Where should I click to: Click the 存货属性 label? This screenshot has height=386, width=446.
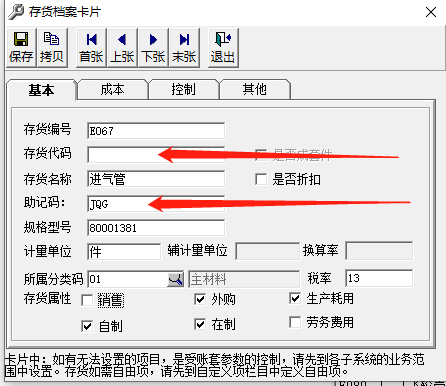[x=47, y=298]
